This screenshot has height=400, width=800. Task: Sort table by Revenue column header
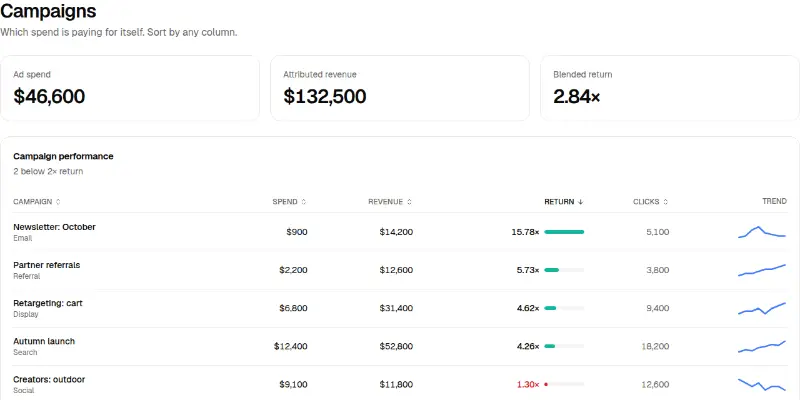pyautogui.click(x=390, y=202)
